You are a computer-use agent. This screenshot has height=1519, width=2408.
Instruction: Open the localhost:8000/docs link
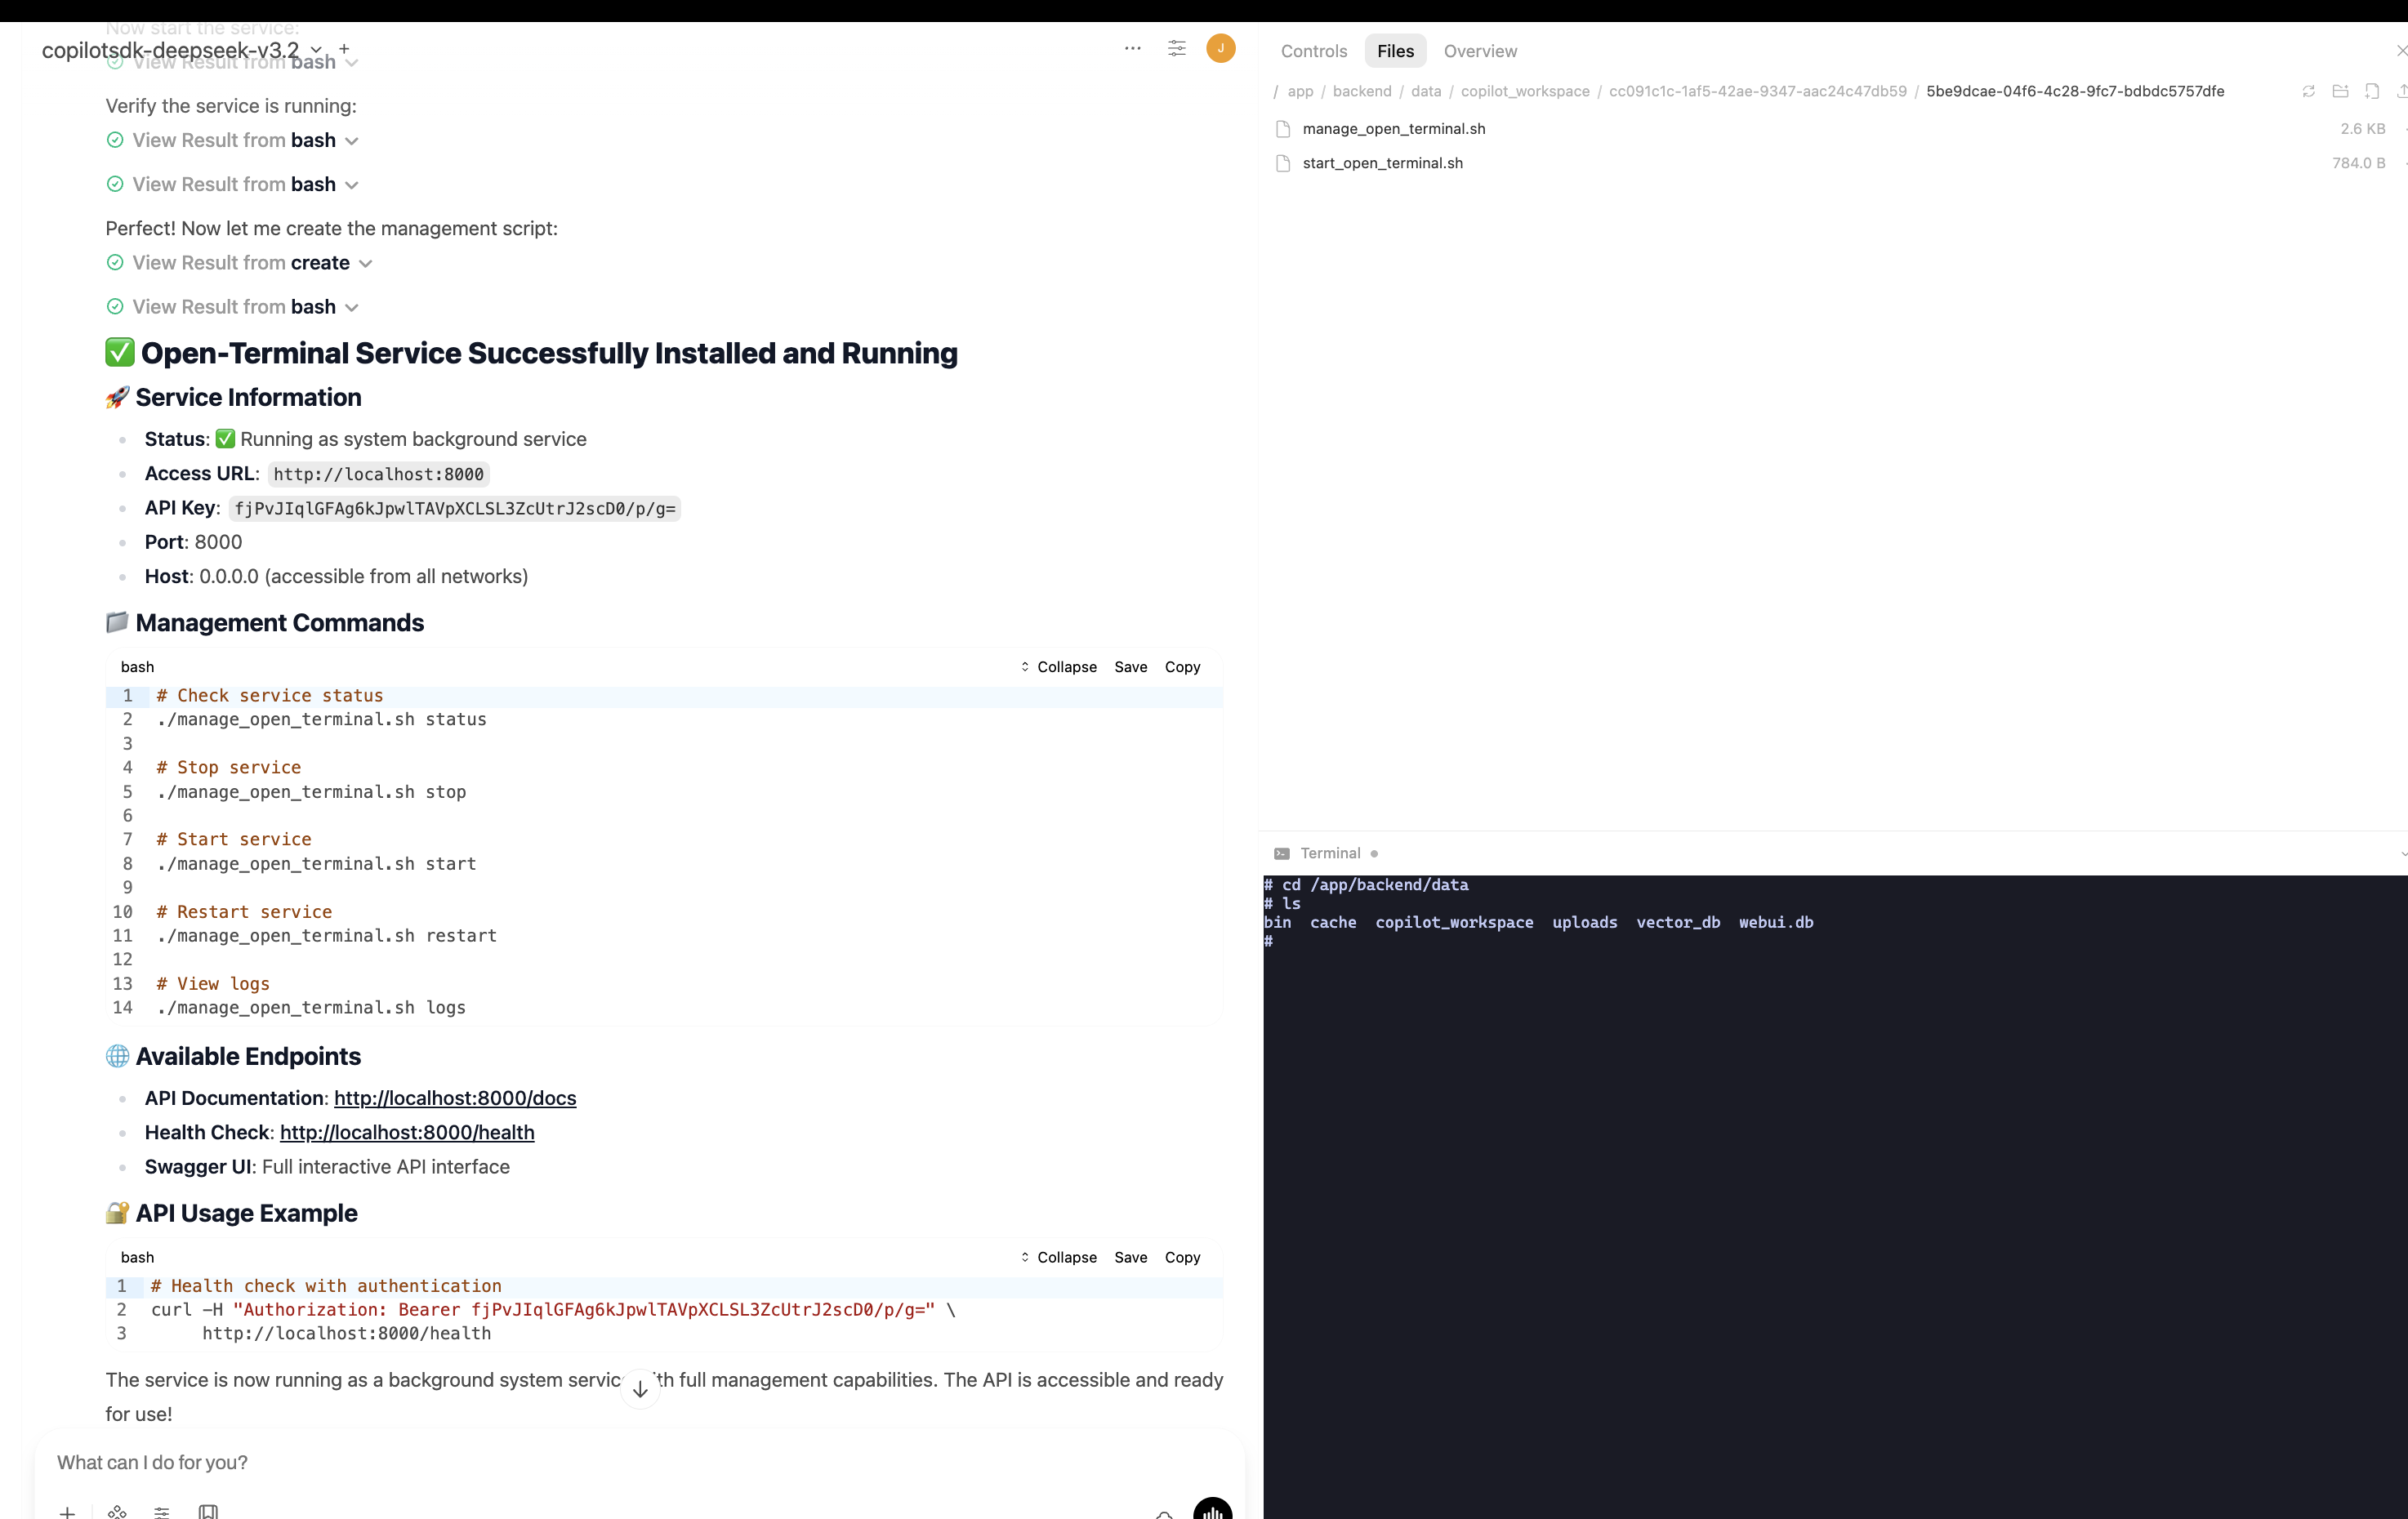point(455,1098)
